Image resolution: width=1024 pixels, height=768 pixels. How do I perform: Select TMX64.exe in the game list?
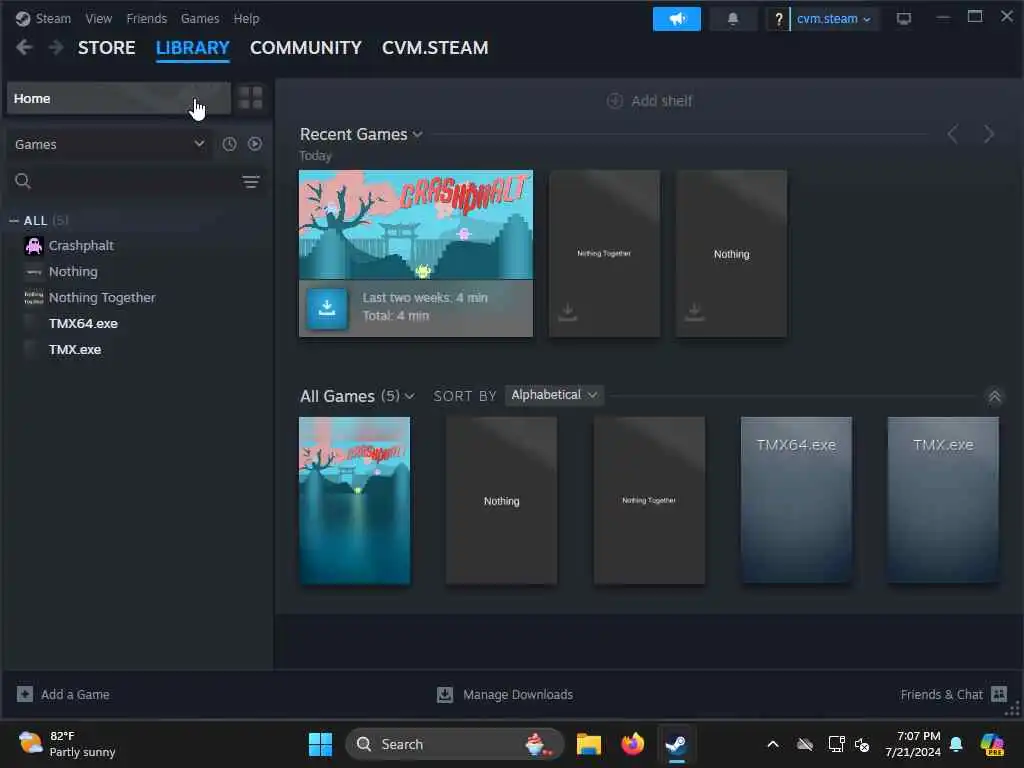pos(83,323)
